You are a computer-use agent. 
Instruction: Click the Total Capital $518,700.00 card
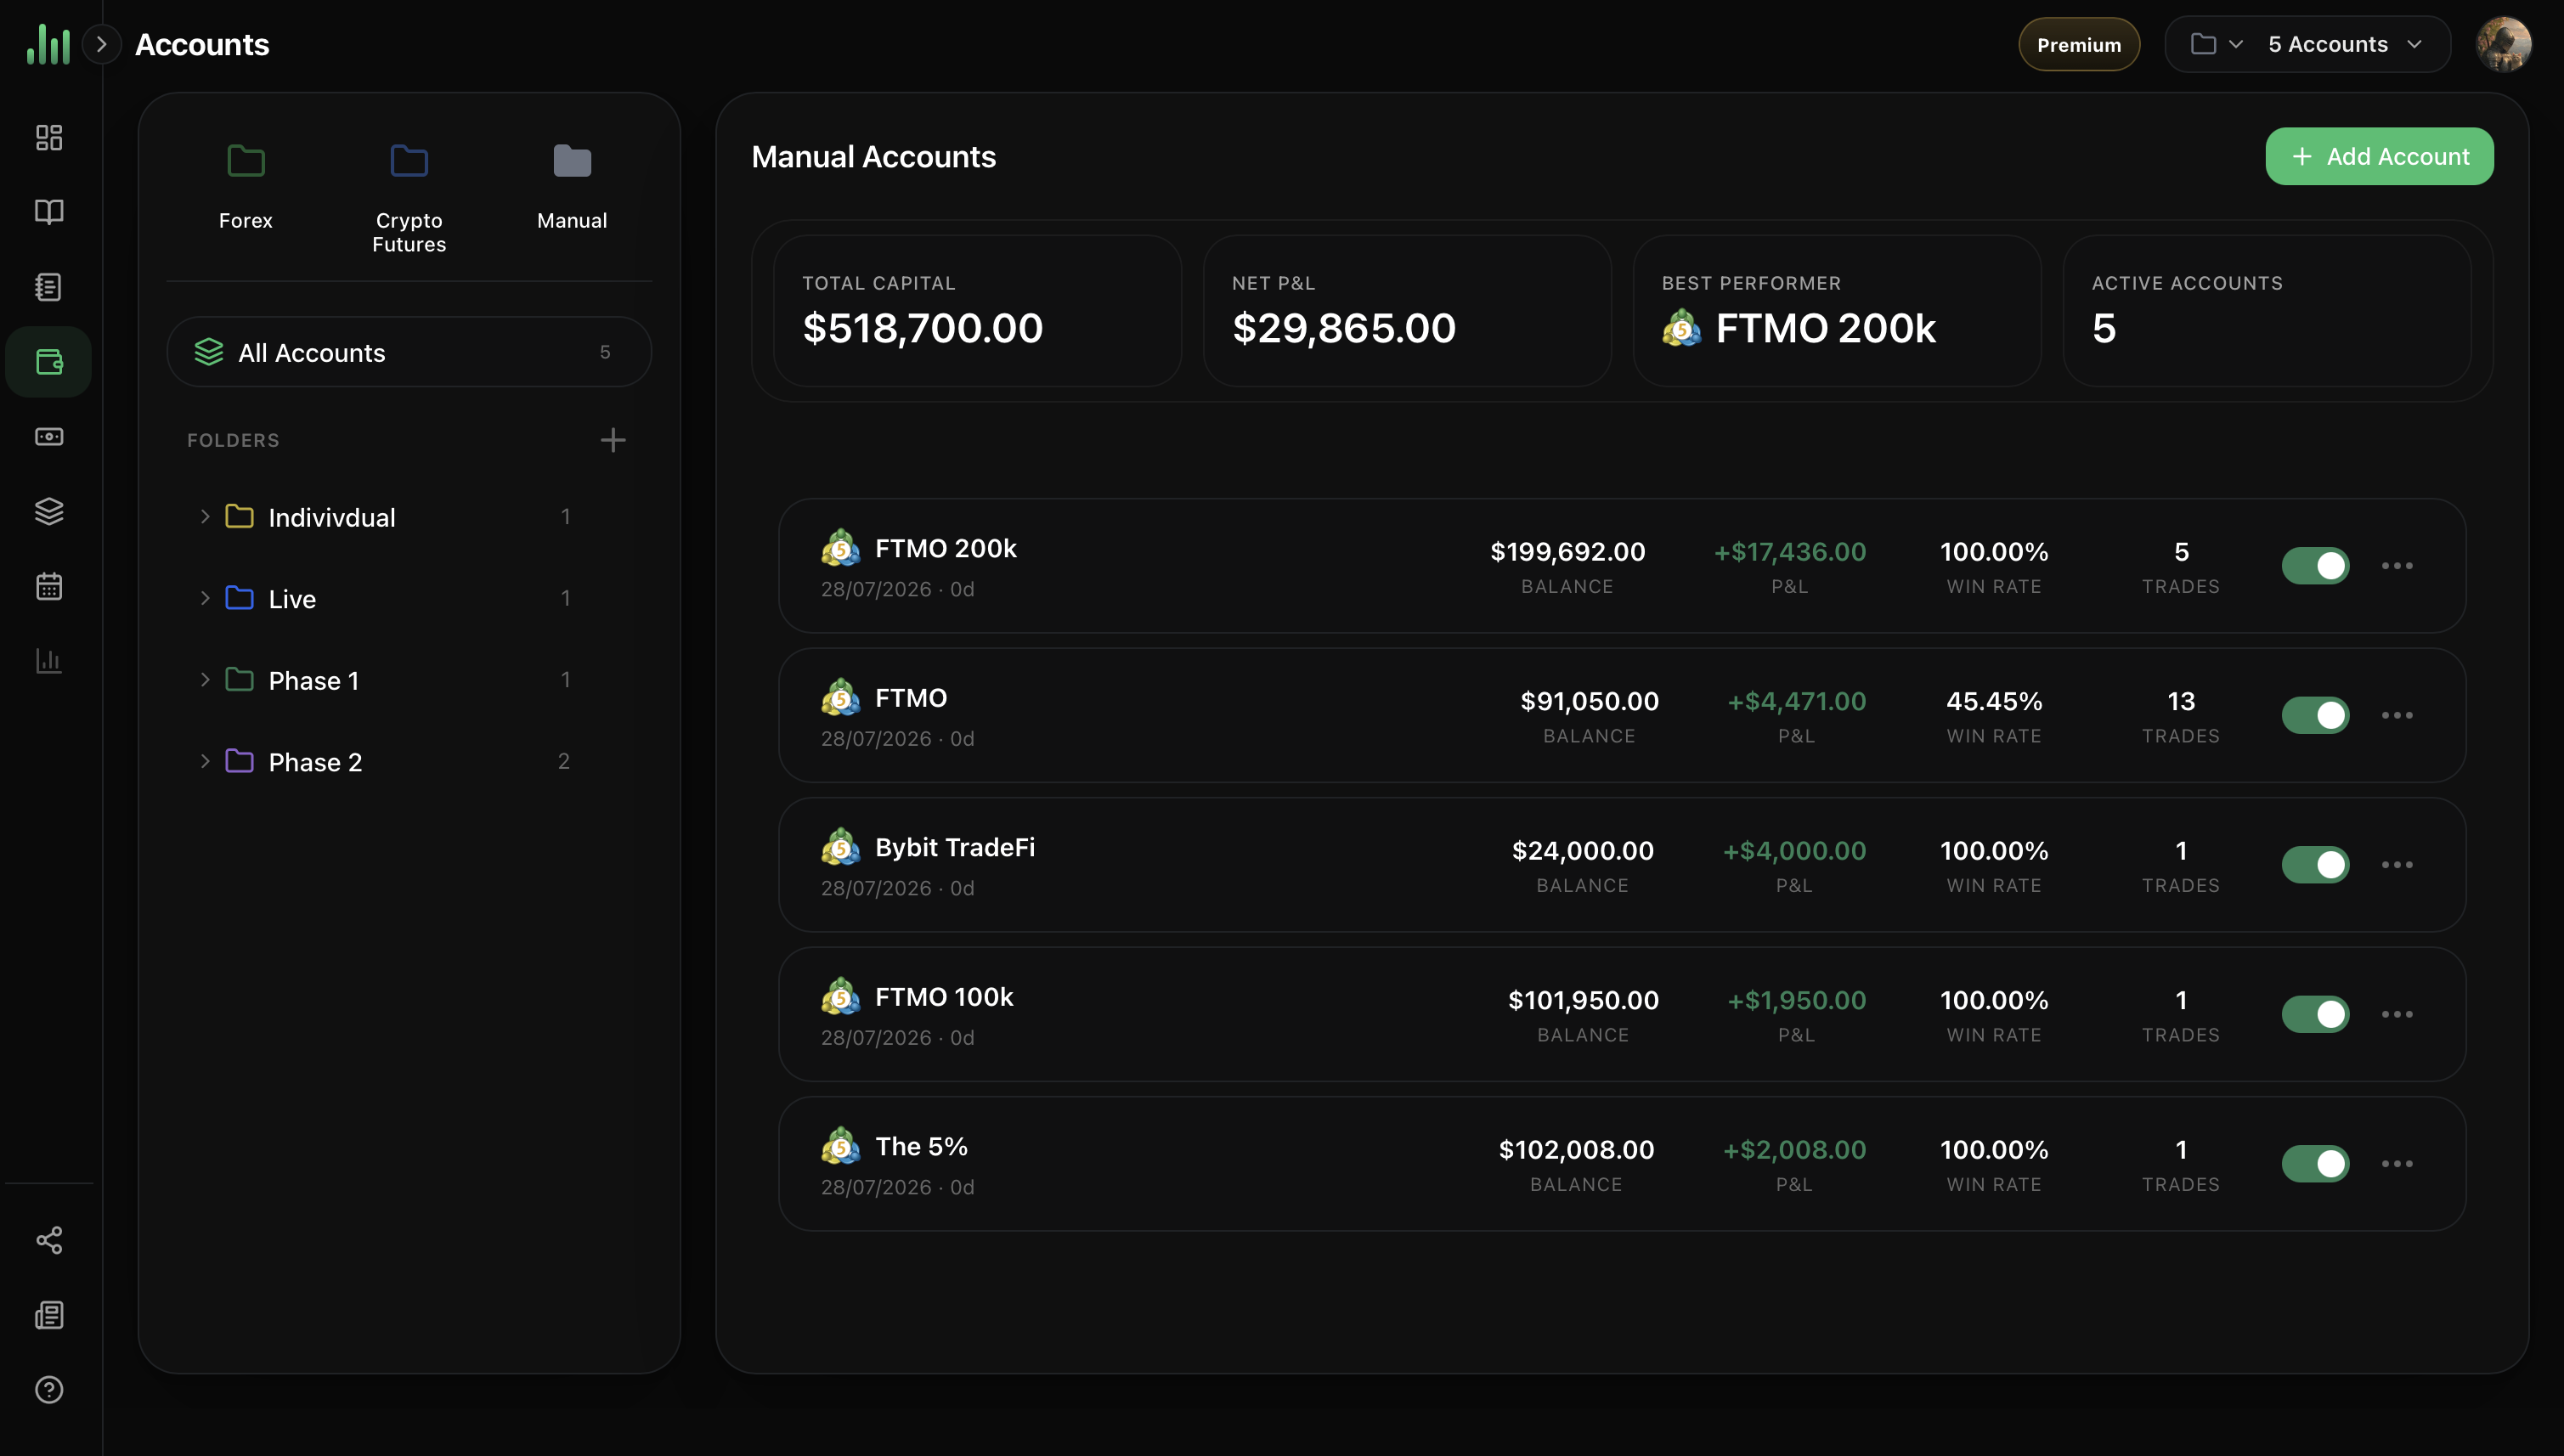coord(977,311)
